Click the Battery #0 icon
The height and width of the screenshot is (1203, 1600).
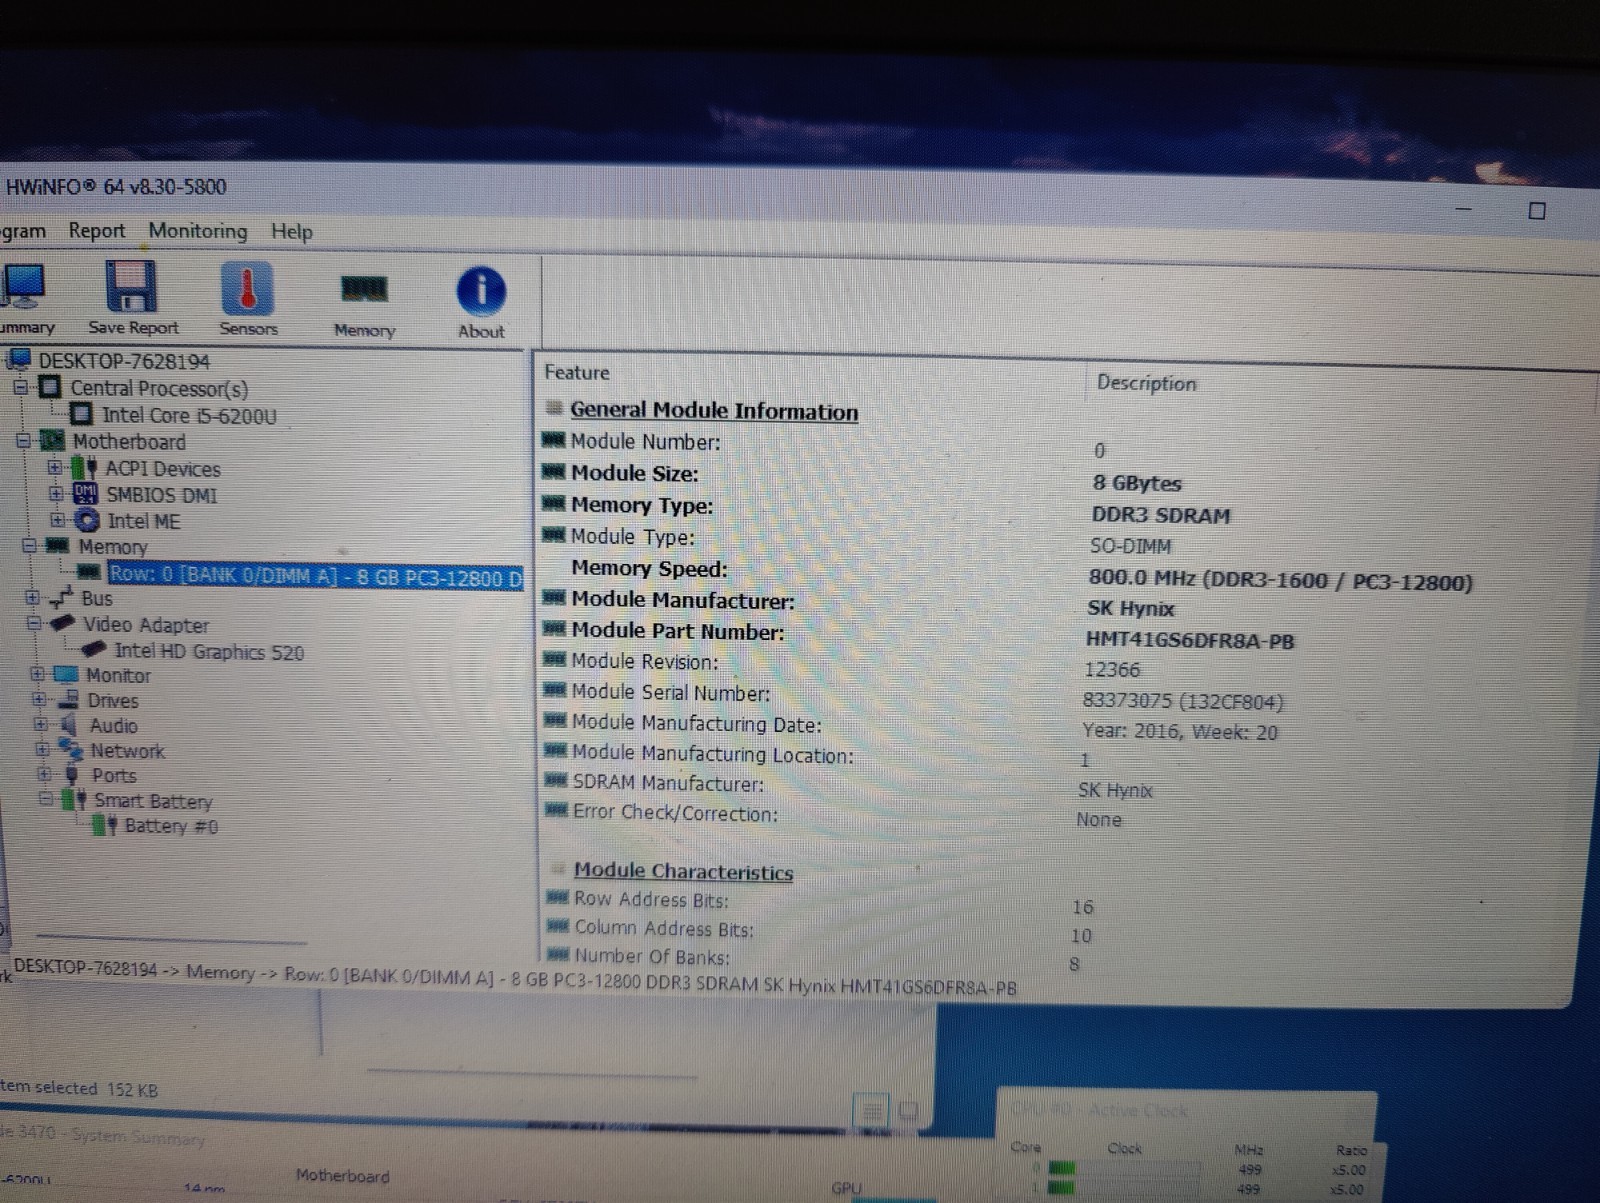105,825
